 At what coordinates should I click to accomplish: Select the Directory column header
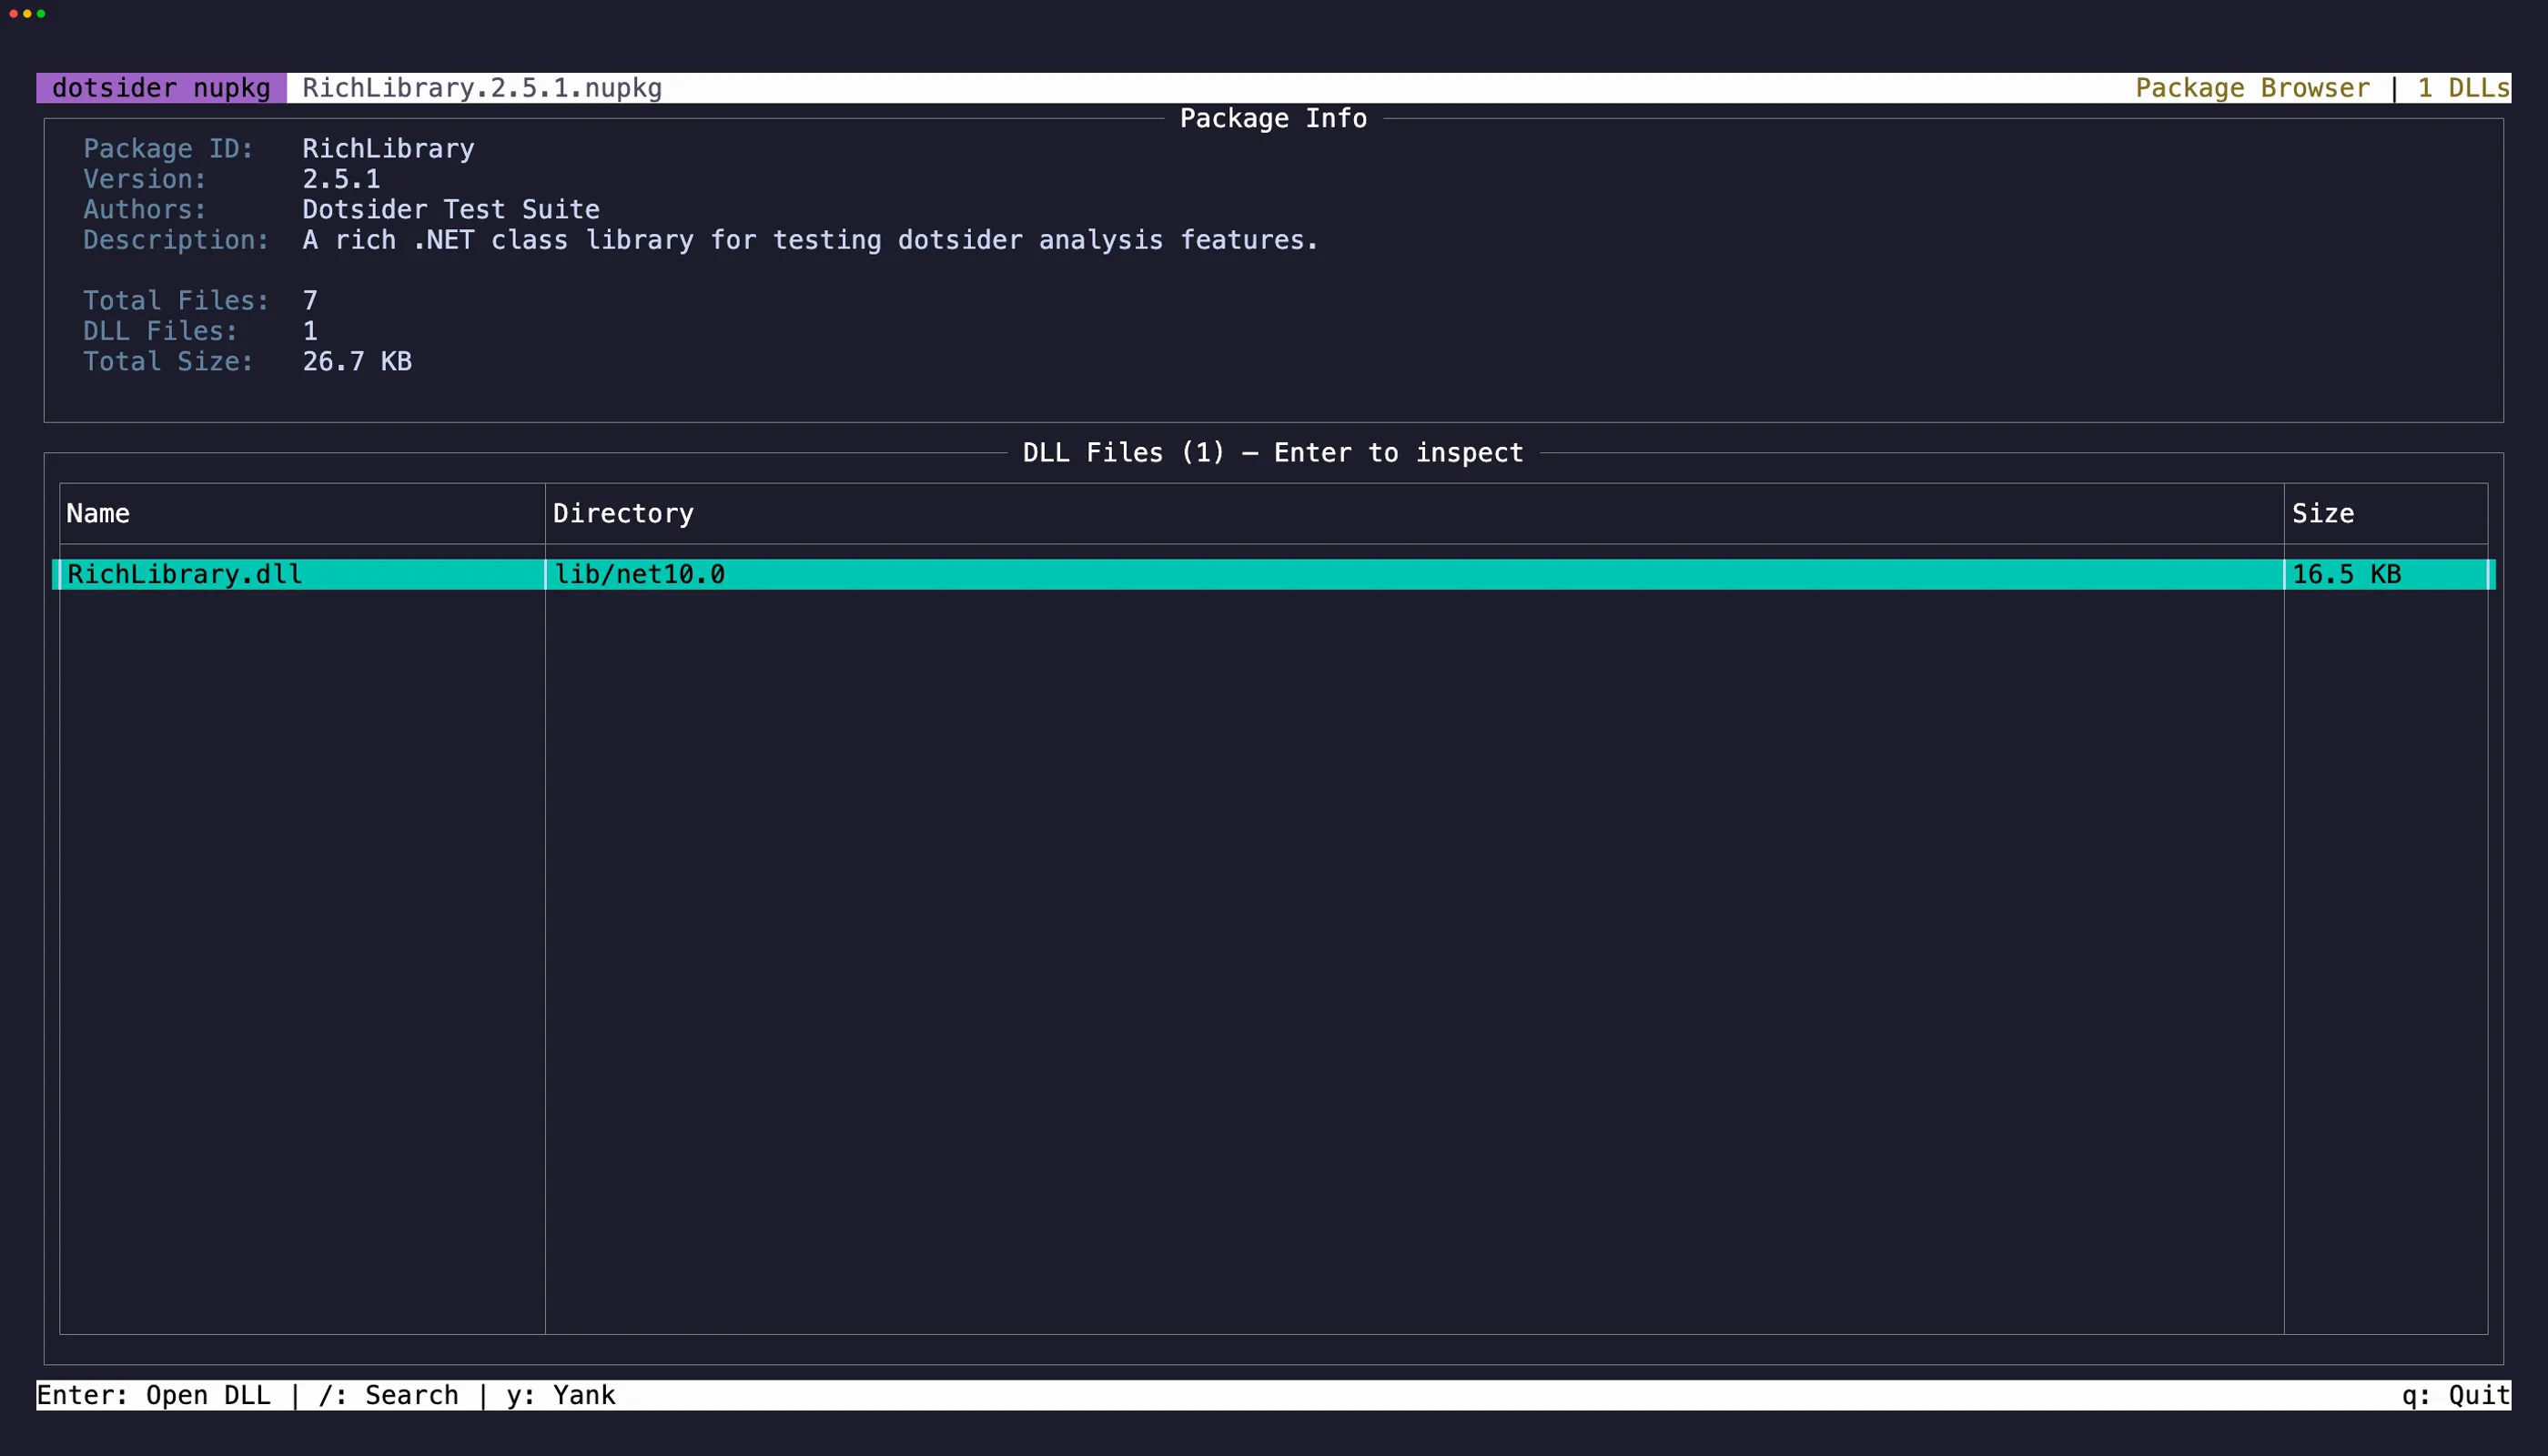[x=623, y=513]
